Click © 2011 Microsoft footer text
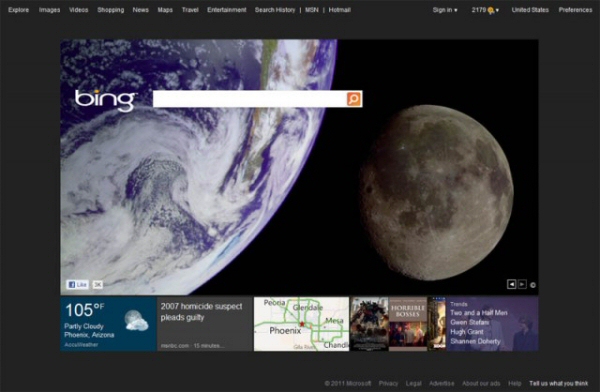Screen dimensions: 600x392 tap(347, 383)
